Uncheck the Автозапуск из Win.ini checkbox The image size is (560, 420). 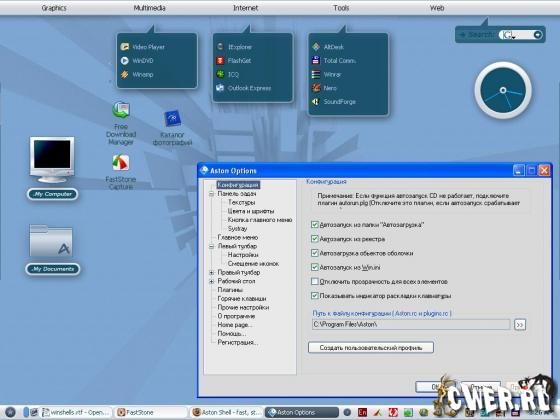(315, 267)
